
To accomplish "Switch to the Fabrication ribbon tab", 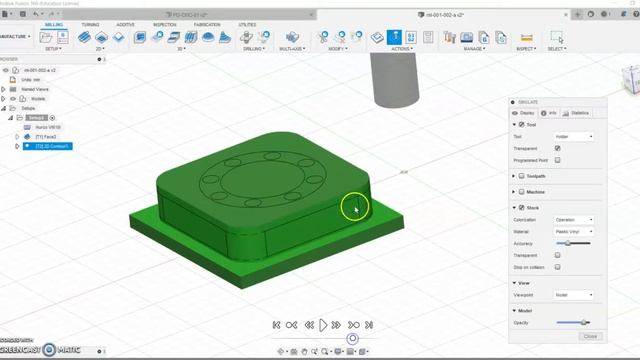I will tap(207, 25).
